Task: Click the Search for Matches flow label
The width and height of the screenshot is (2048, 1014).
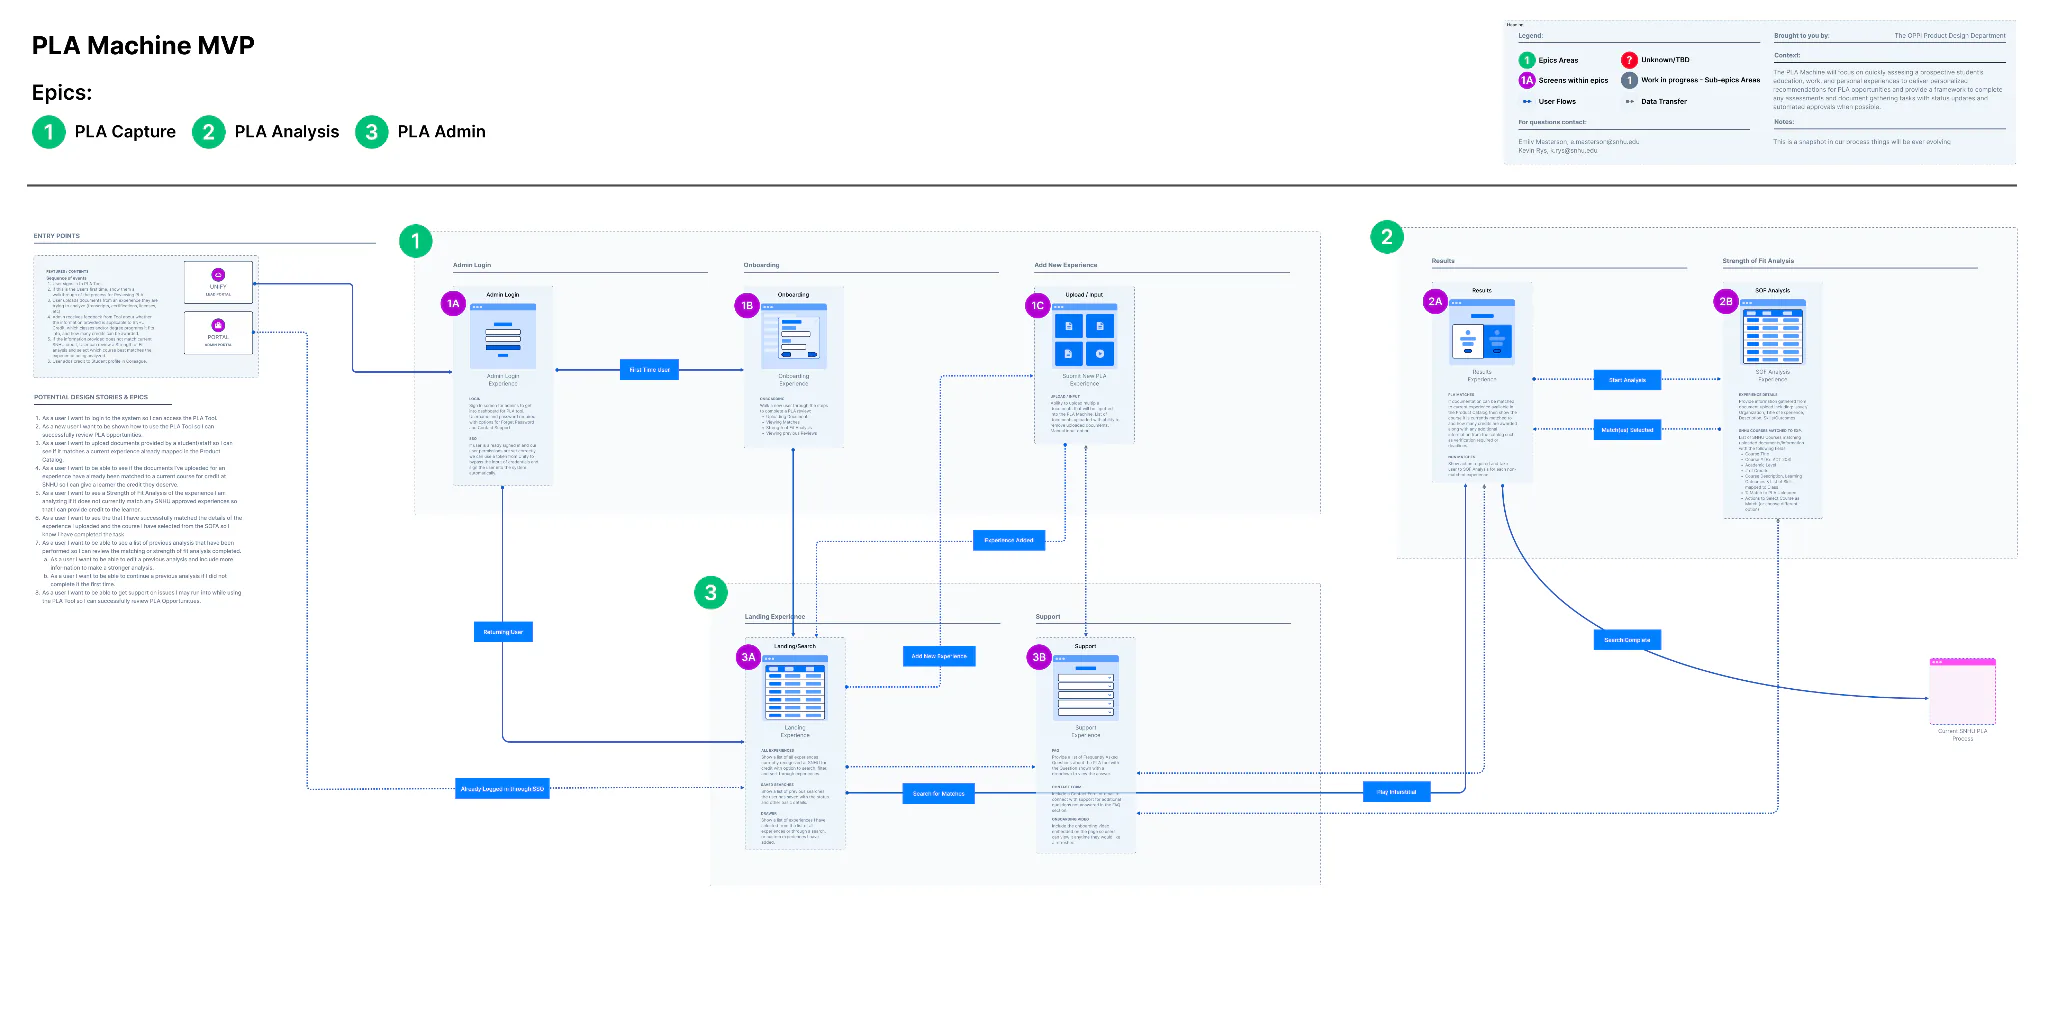Action: click(x=939, y=794)
